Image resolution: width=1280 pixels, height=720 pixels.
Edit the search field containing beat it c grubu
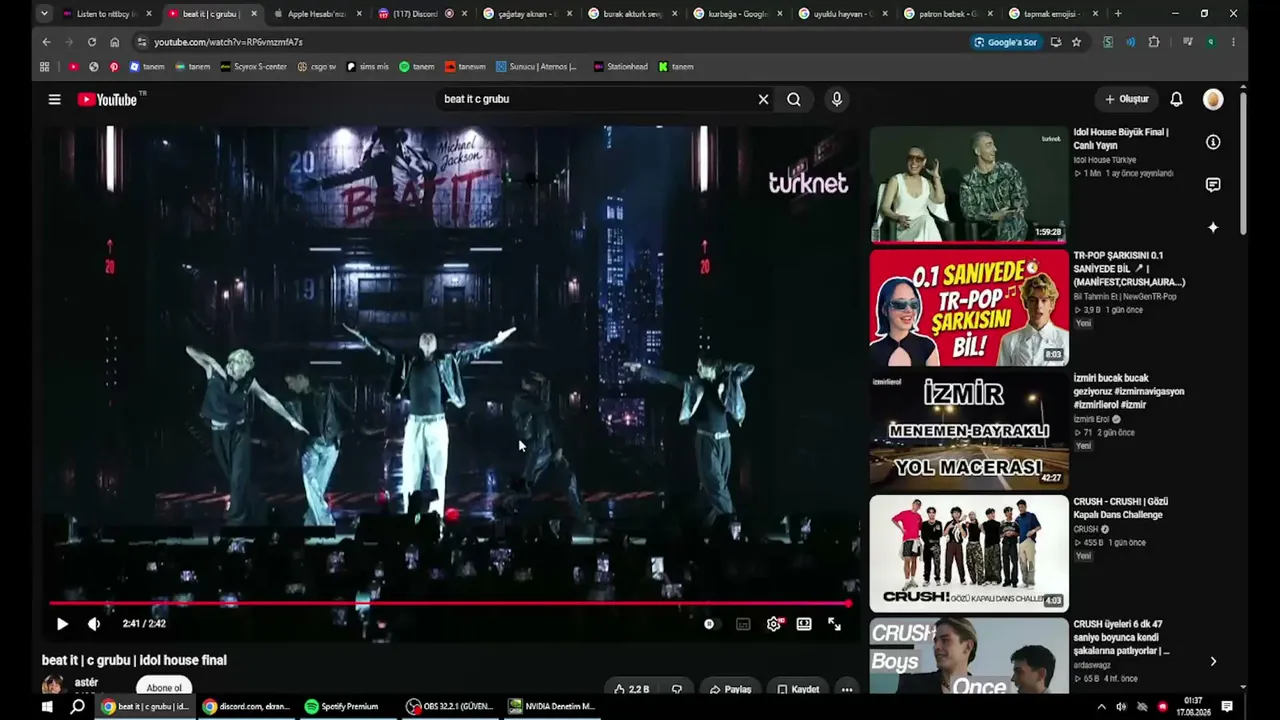(595, 99)
